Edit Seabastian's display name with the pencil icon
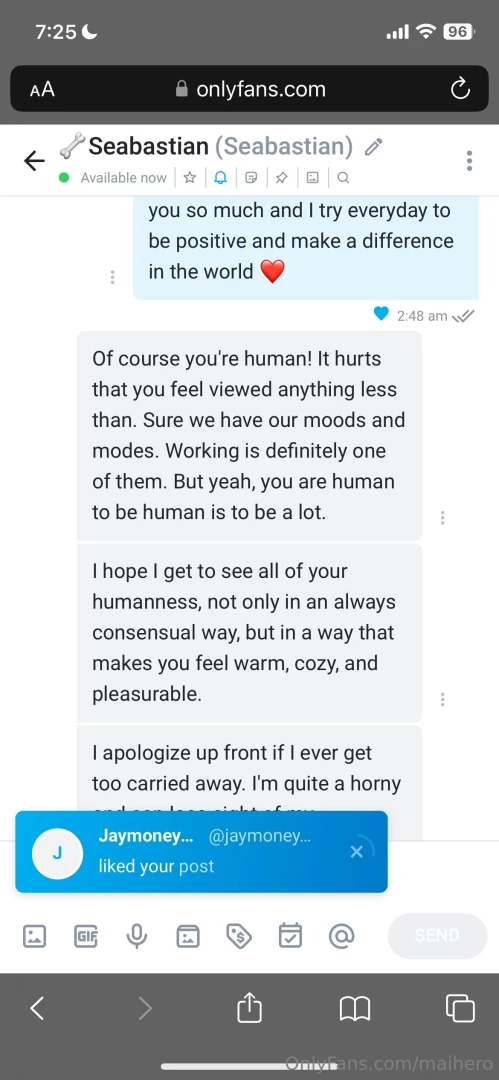 374,147
